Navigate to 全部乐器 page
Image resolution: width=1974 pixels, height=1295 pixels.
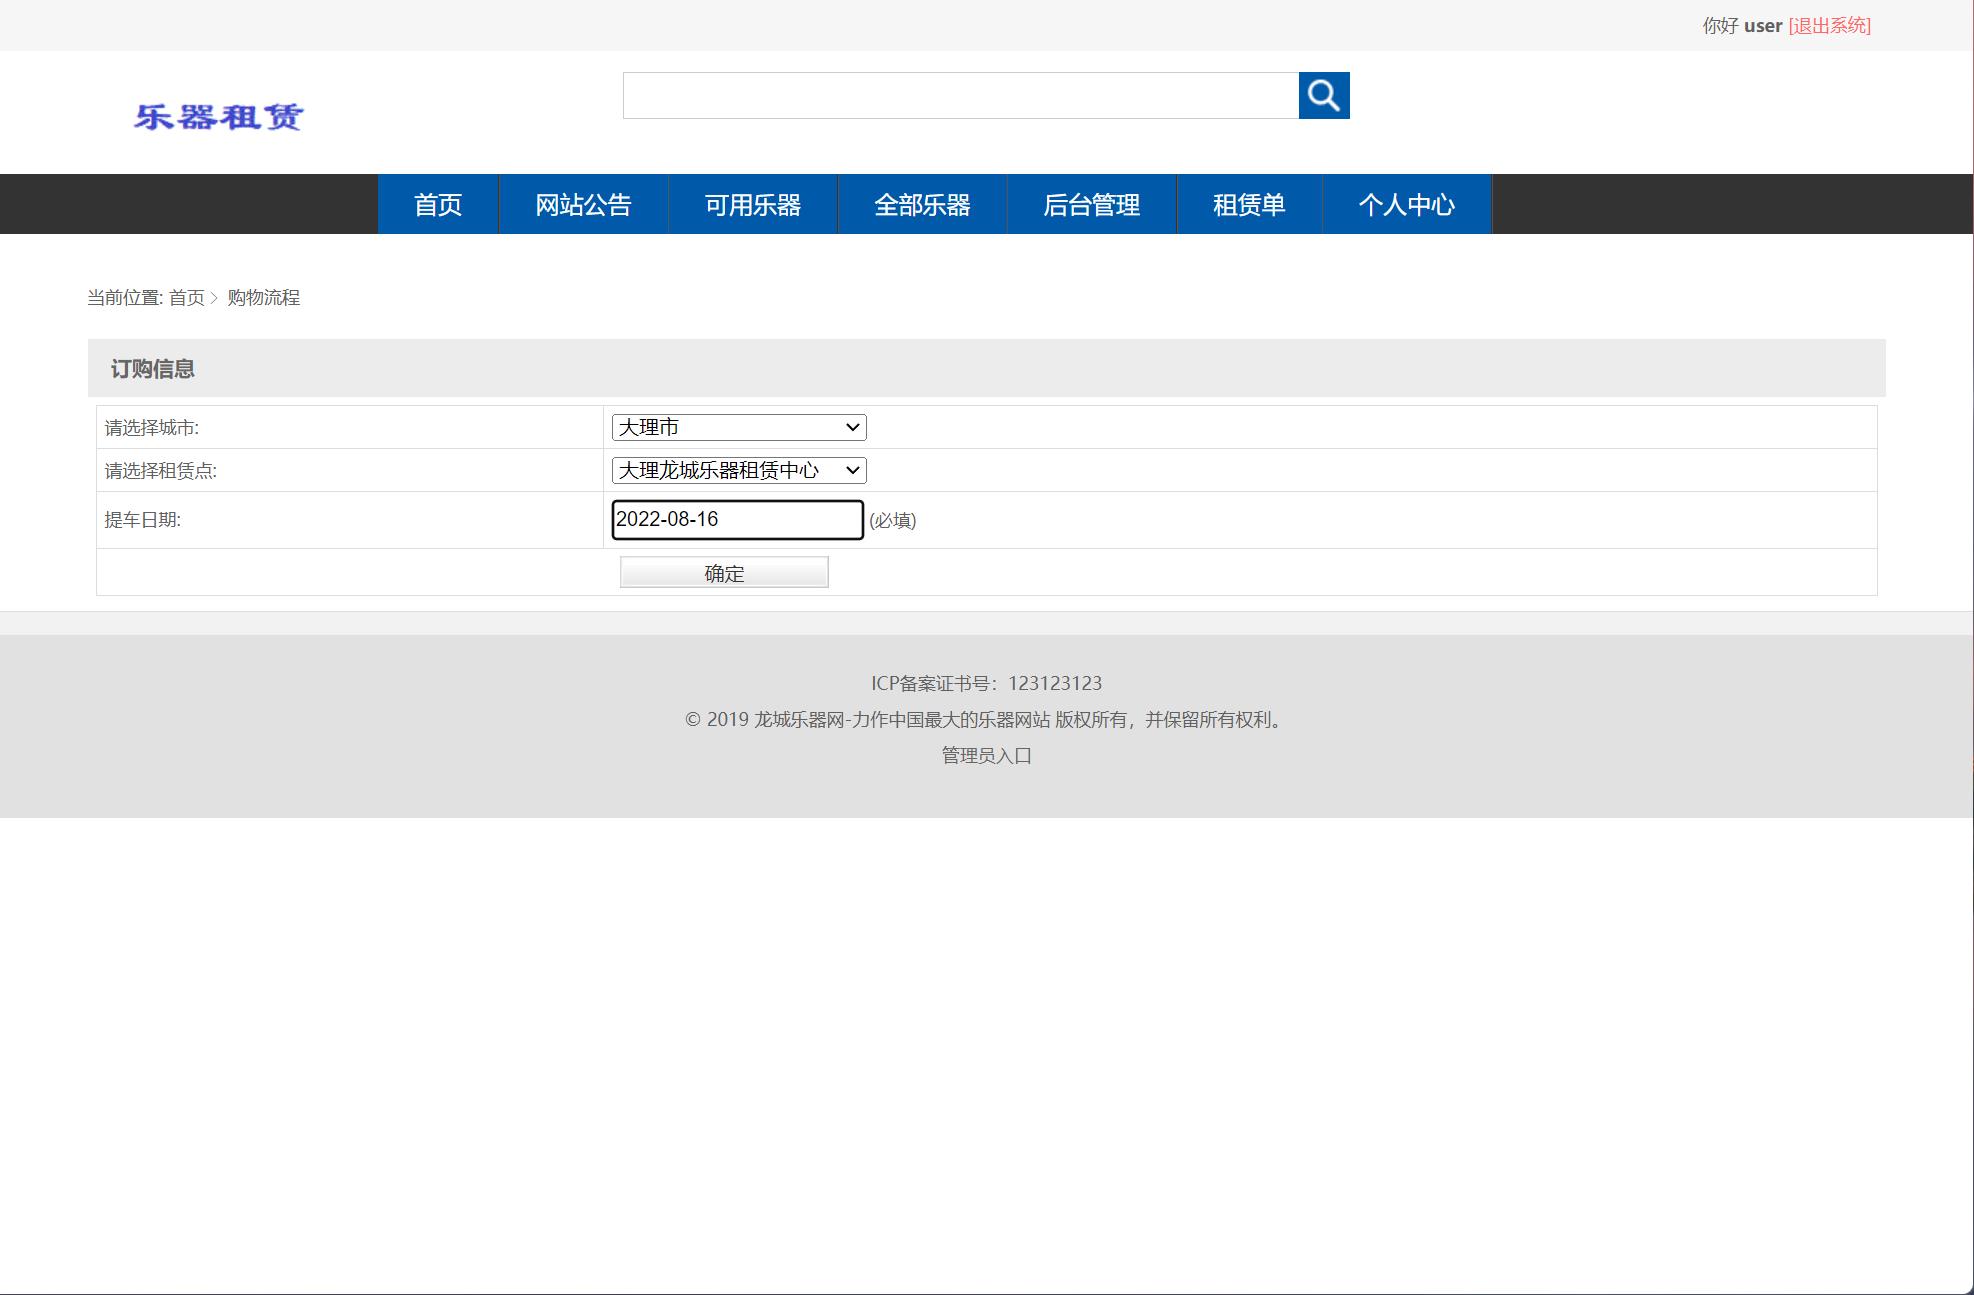(922, 204)
